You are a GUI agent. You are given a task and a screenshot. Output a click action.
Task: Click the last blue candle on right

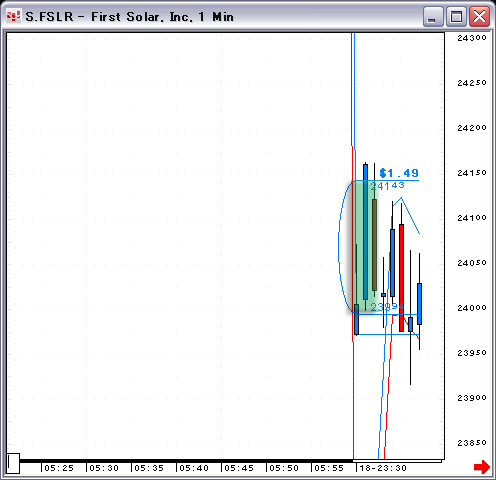[419, 304]
